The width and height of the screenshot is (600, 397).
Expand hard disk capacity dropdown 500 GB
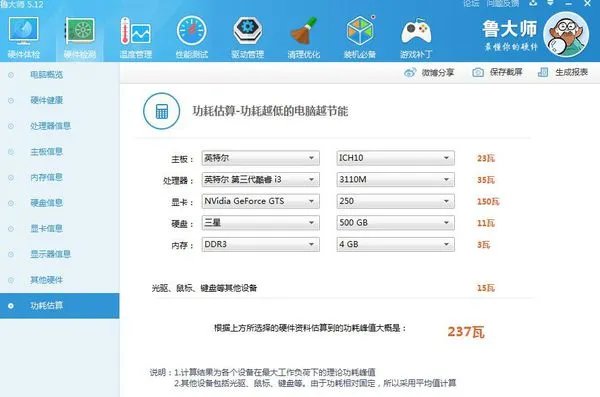(x=395, y=223)
